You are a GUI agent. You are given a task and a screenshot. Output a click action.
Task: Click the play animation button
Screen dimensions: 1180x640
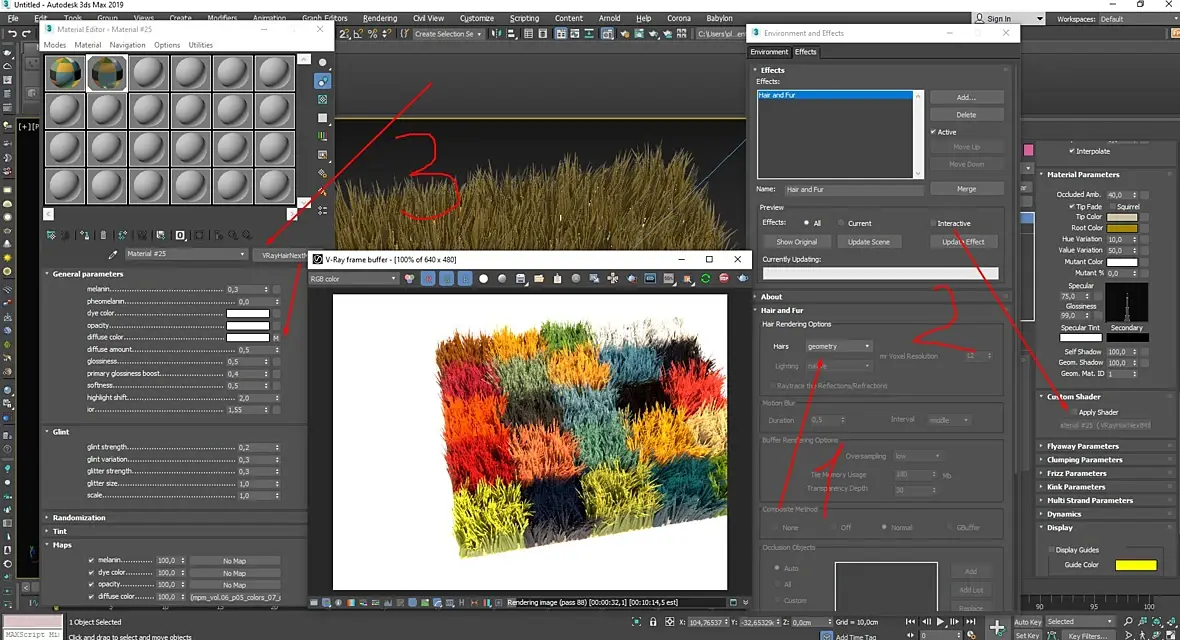(x=940, y=622)
